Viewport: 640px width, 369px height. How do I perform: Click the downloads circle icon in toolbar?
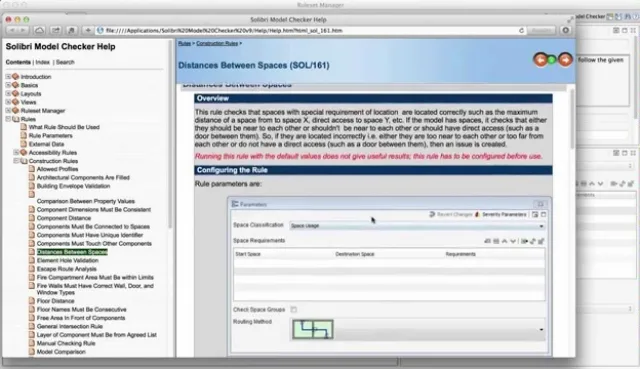[x=566, y=31]
